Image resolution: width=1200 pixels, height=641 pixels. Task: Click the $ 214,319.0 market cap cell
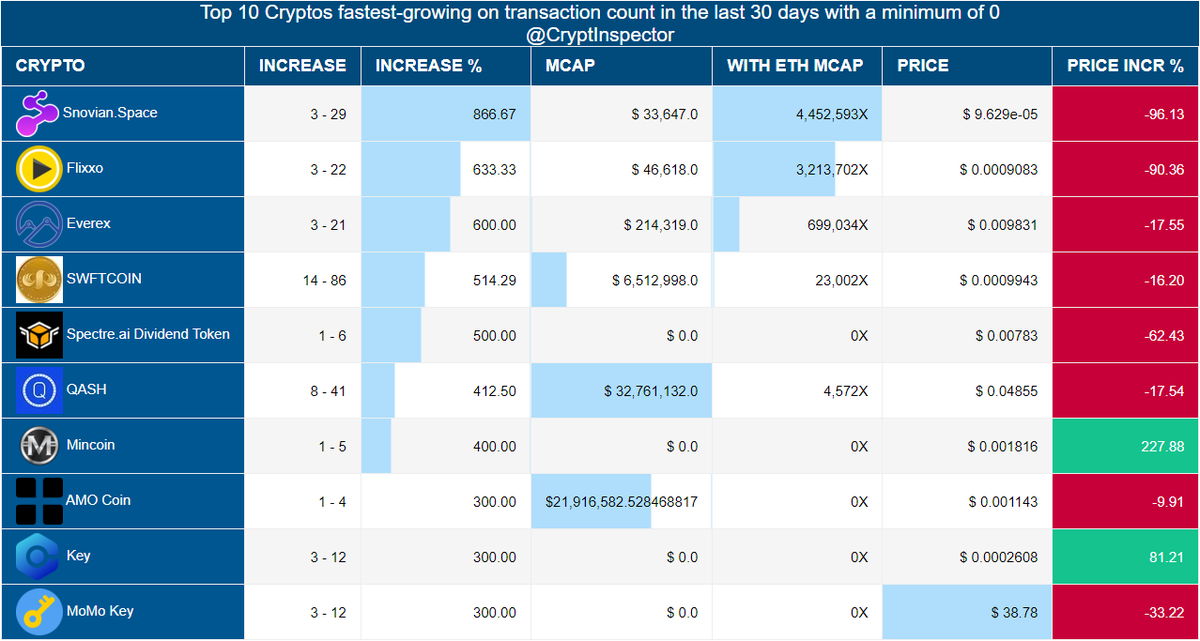(622, 224)
